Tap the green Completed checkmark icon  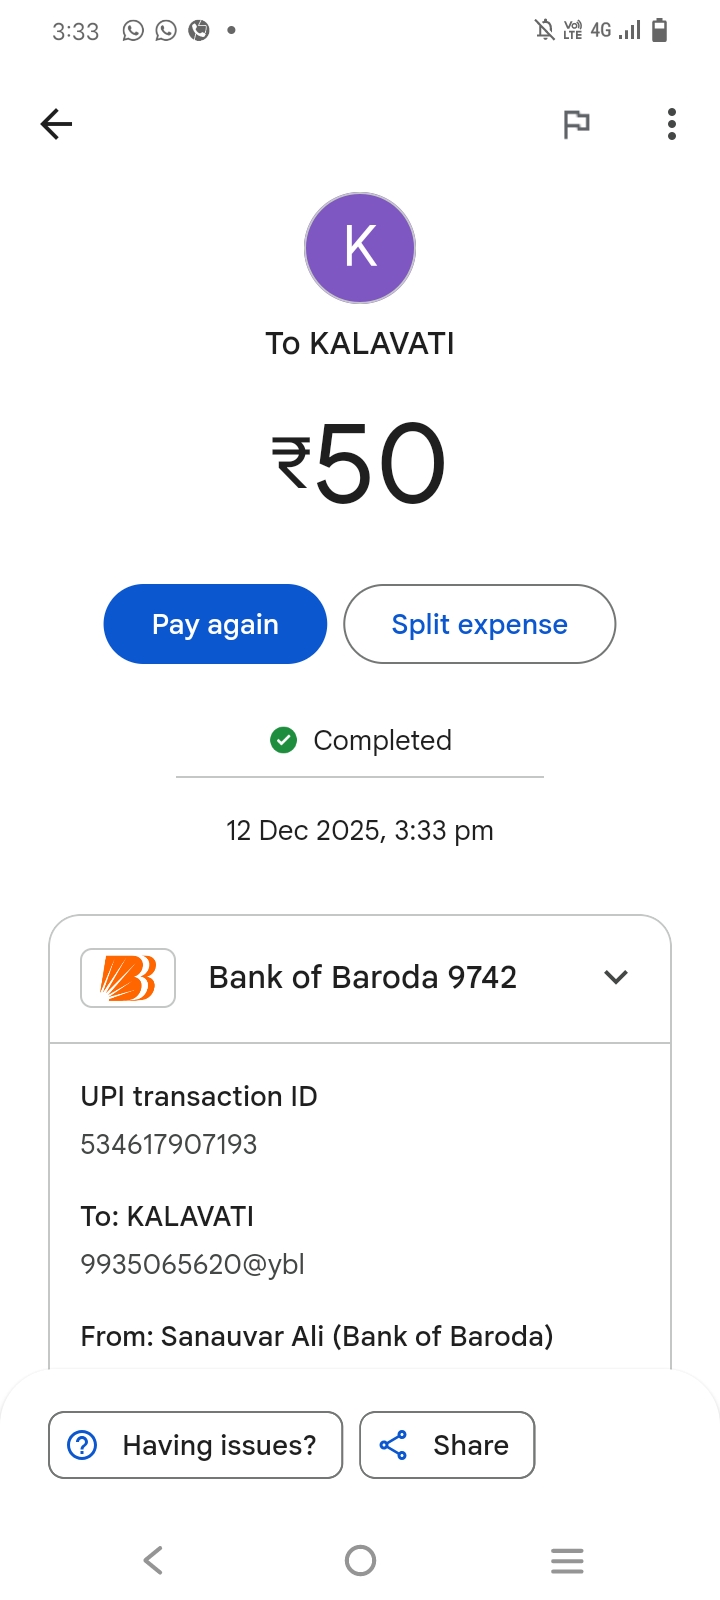(x=284, y=740)
